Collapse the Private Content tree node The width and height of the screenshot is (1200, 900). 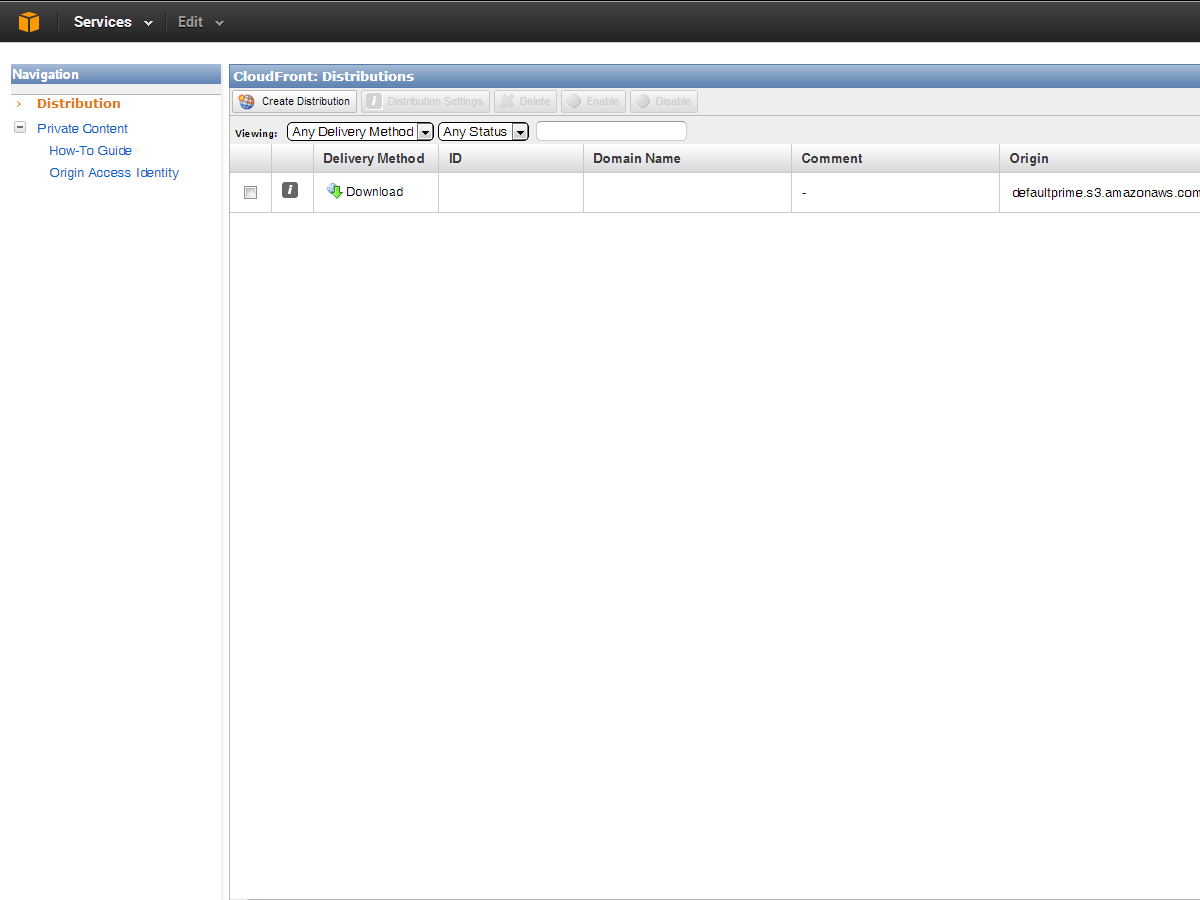(20, 128)
